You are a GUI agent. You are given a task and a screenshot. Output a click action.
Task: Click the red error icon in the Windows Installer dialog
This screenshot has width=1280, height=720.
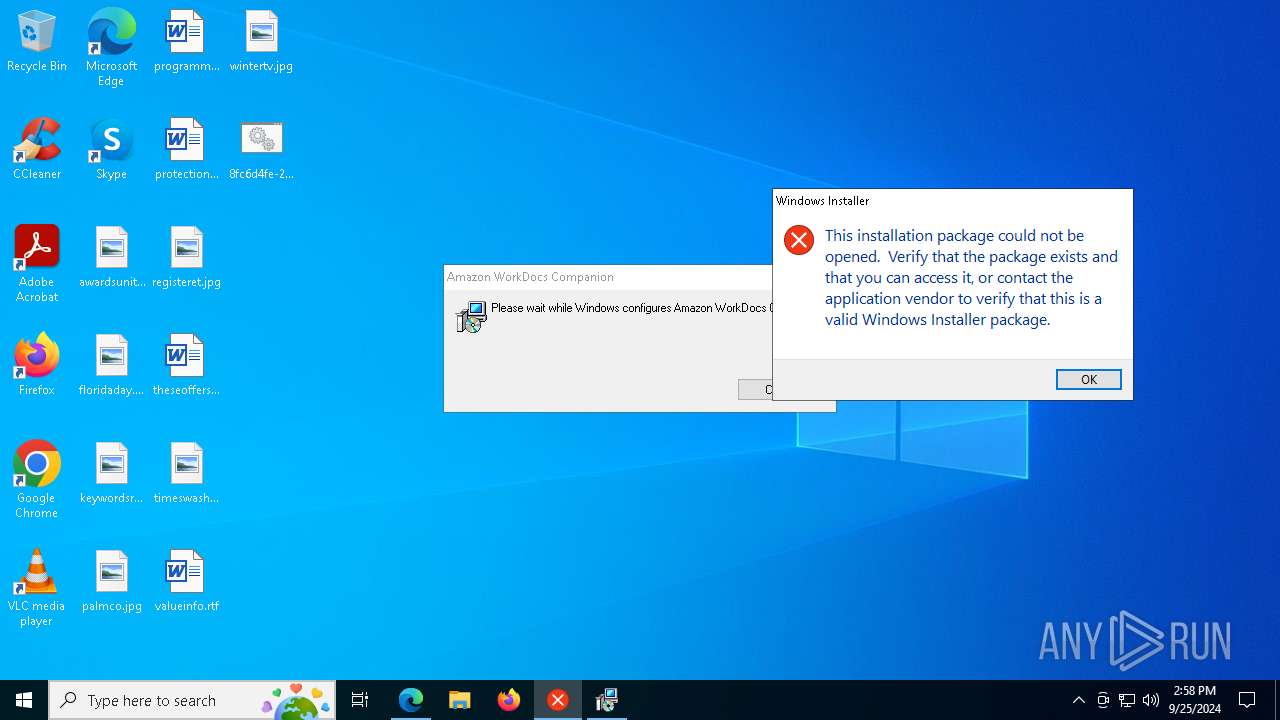(798, 240)
